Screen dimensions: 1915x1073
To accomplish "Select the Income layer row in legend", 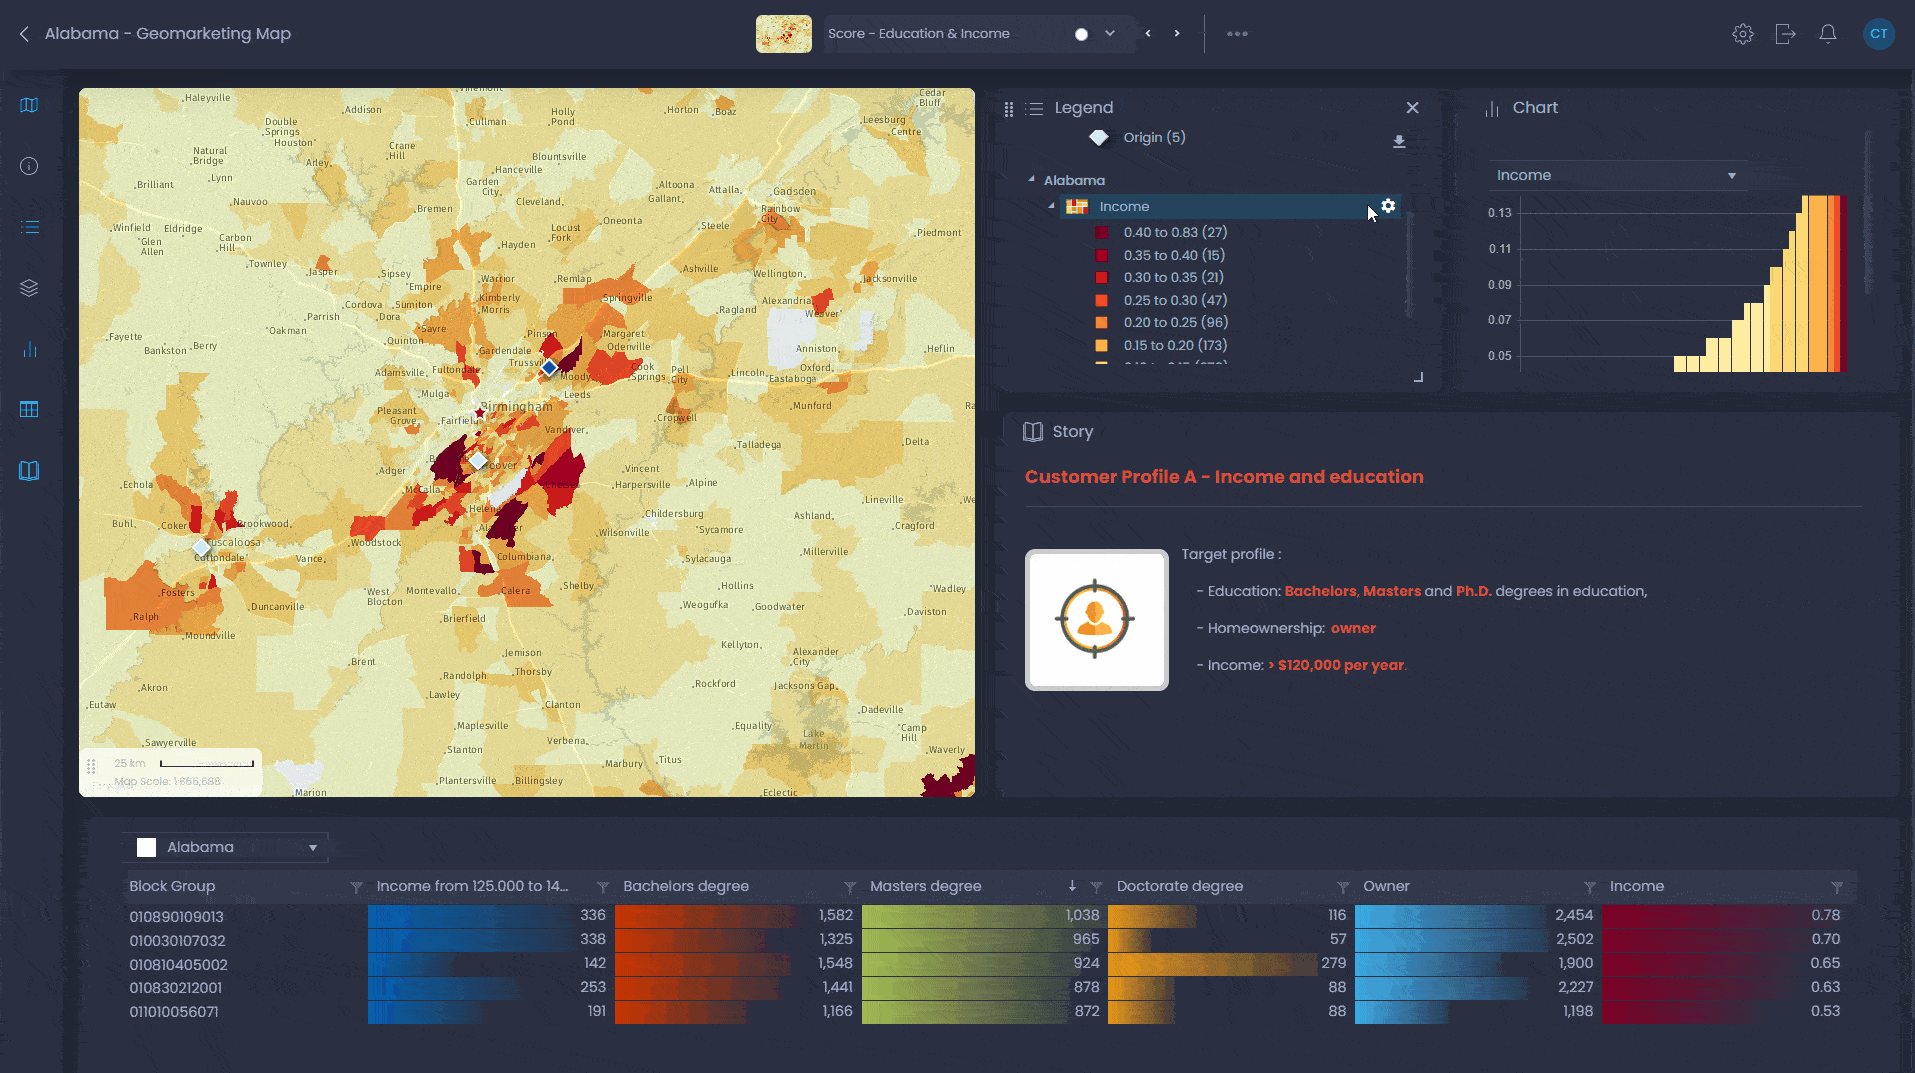I will [1230, 206].
